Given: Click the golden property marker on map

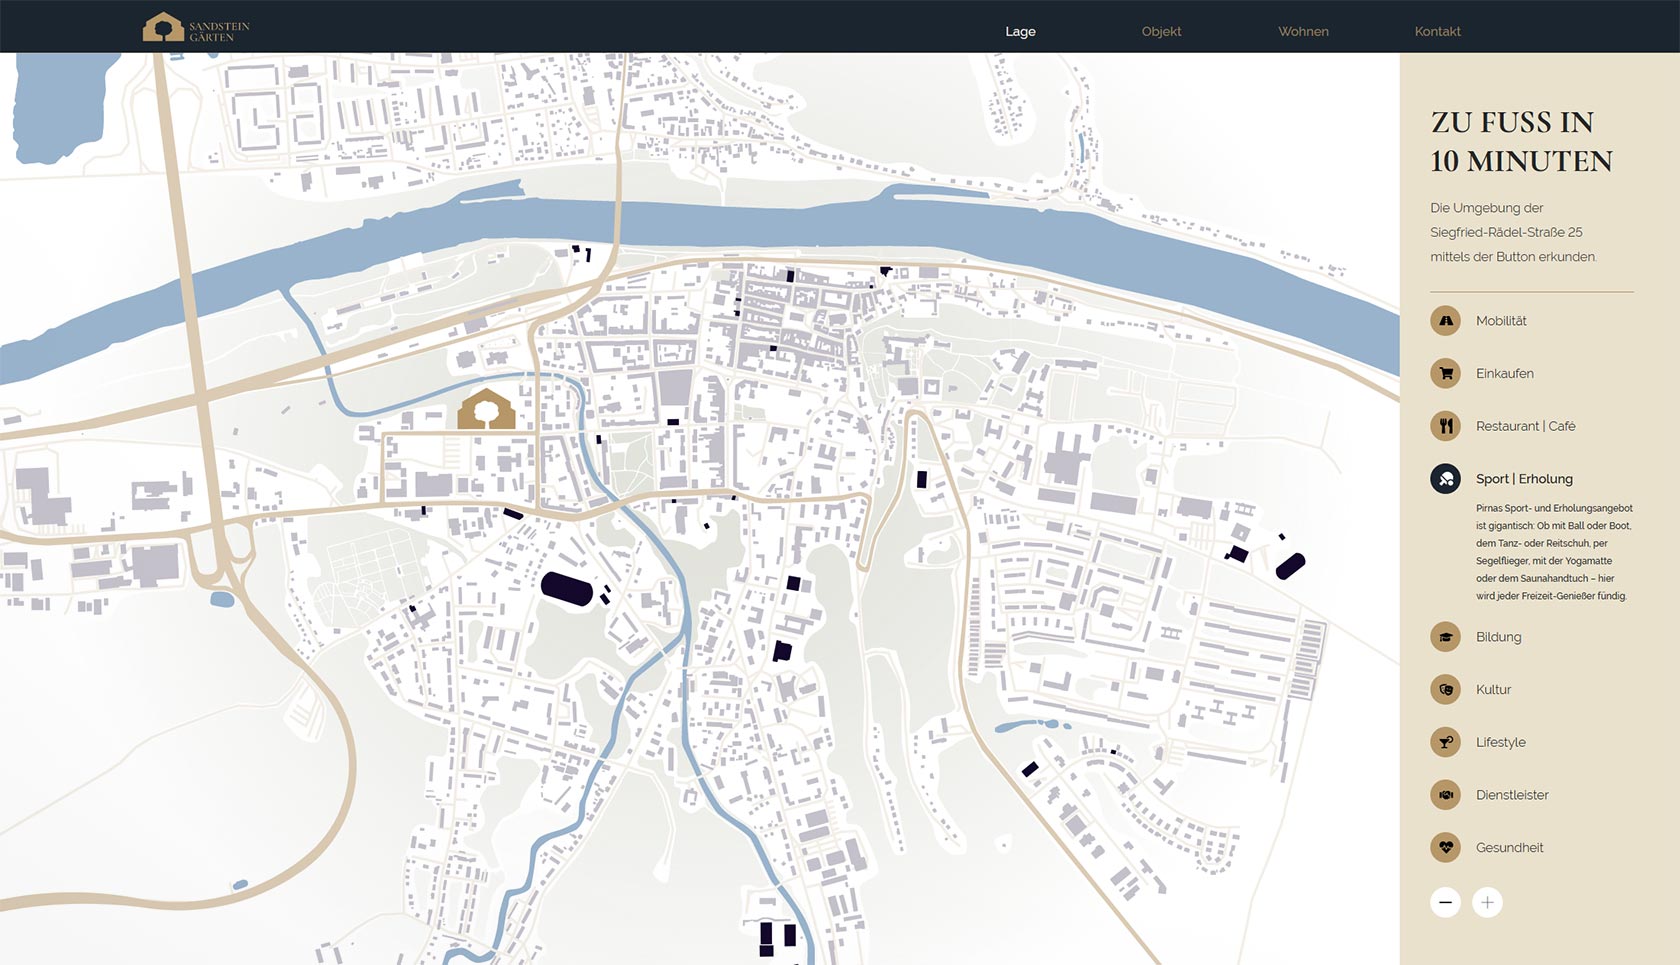Looking at the screenshot, I should coord(486,409).
